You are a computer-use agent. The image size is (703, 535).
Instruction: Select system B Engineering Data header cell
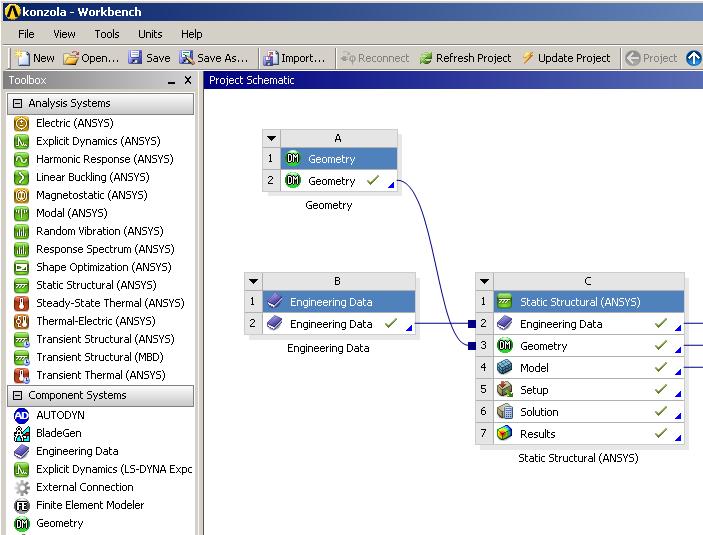pos(338,302)
